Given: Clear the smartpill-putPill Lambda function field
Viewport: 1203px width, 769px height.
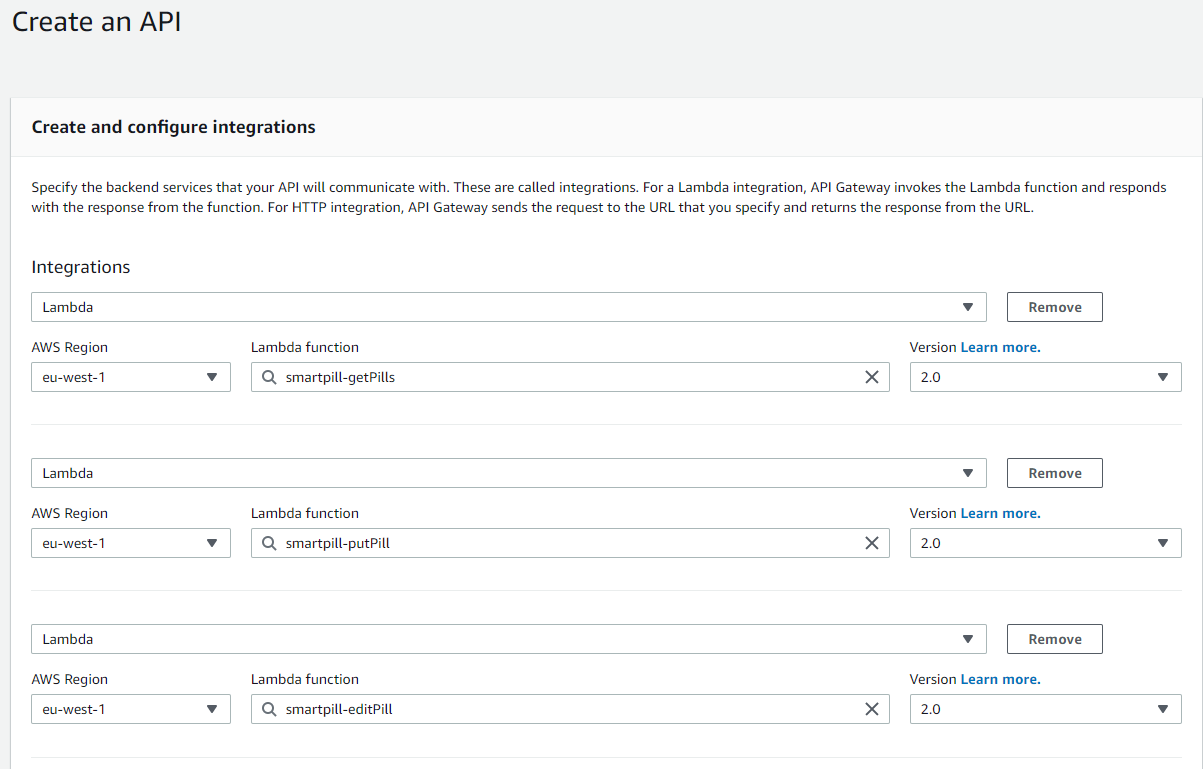Looking at the screenshot, I should [x=871, y=543].
